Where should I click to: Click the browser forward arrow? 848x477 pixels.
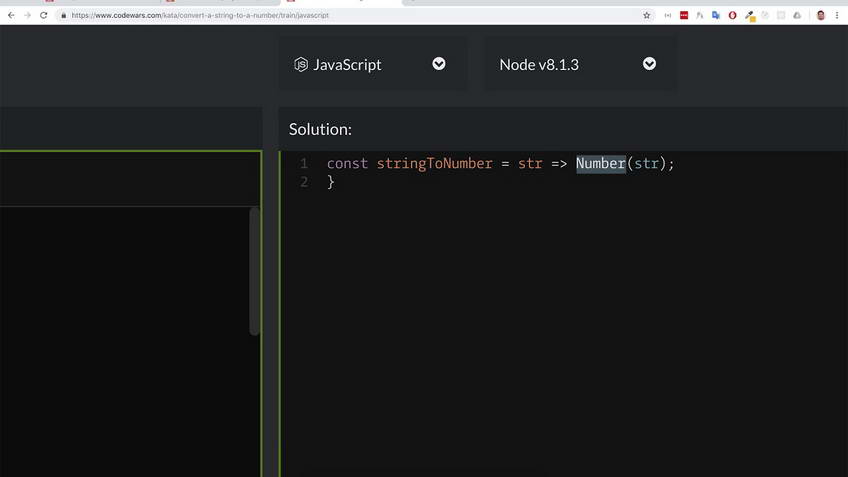click(x=27, y=15)
